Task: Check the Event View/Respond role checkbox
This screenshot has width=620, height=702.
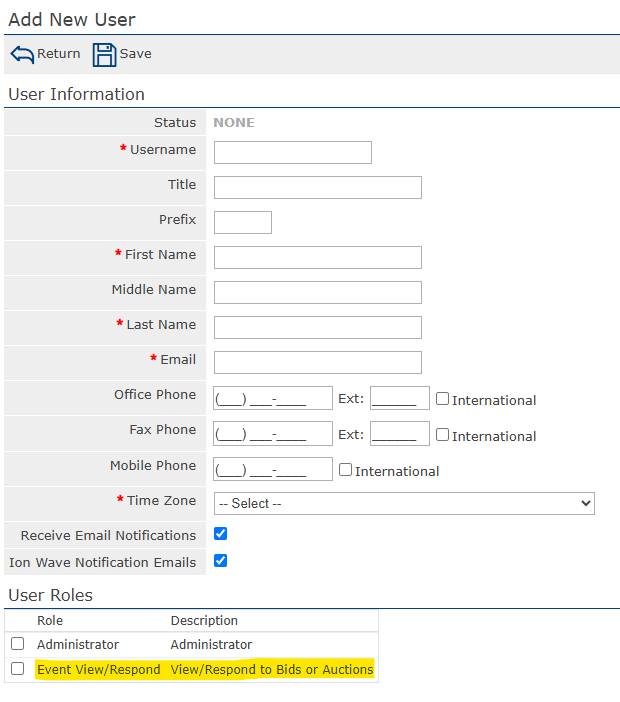Action: tap(17, 668)
